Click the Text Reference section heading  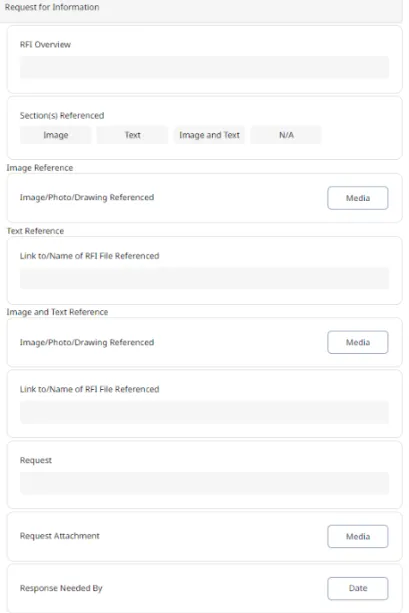pyautogui.click(x=35, y=231)
